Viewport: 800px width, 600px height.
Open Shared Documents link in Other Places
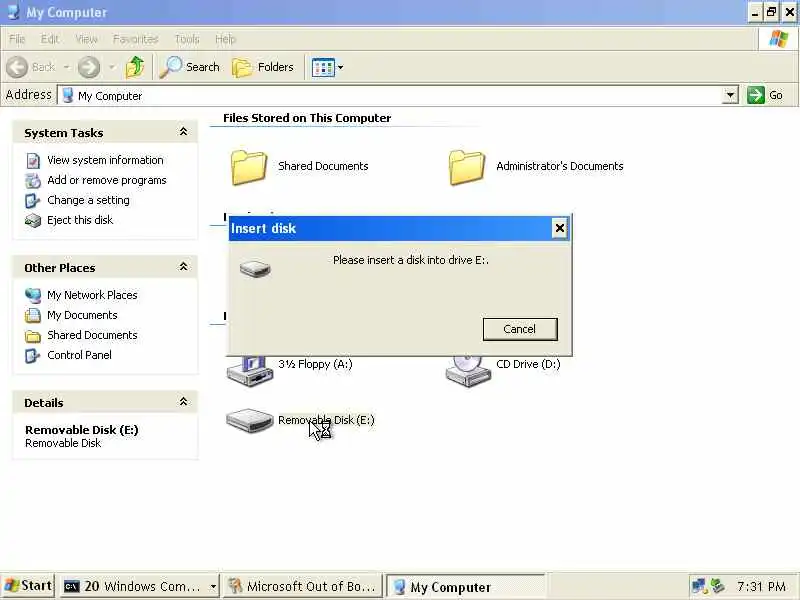[x=92, y=335]
